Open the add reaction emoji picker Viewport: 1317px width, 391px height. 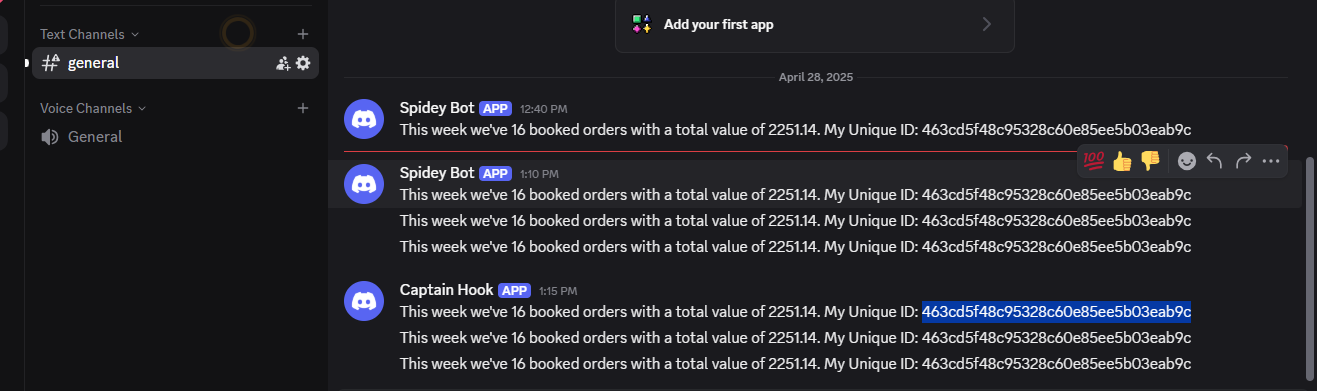pyautogui.click(x=1187, y=160)
